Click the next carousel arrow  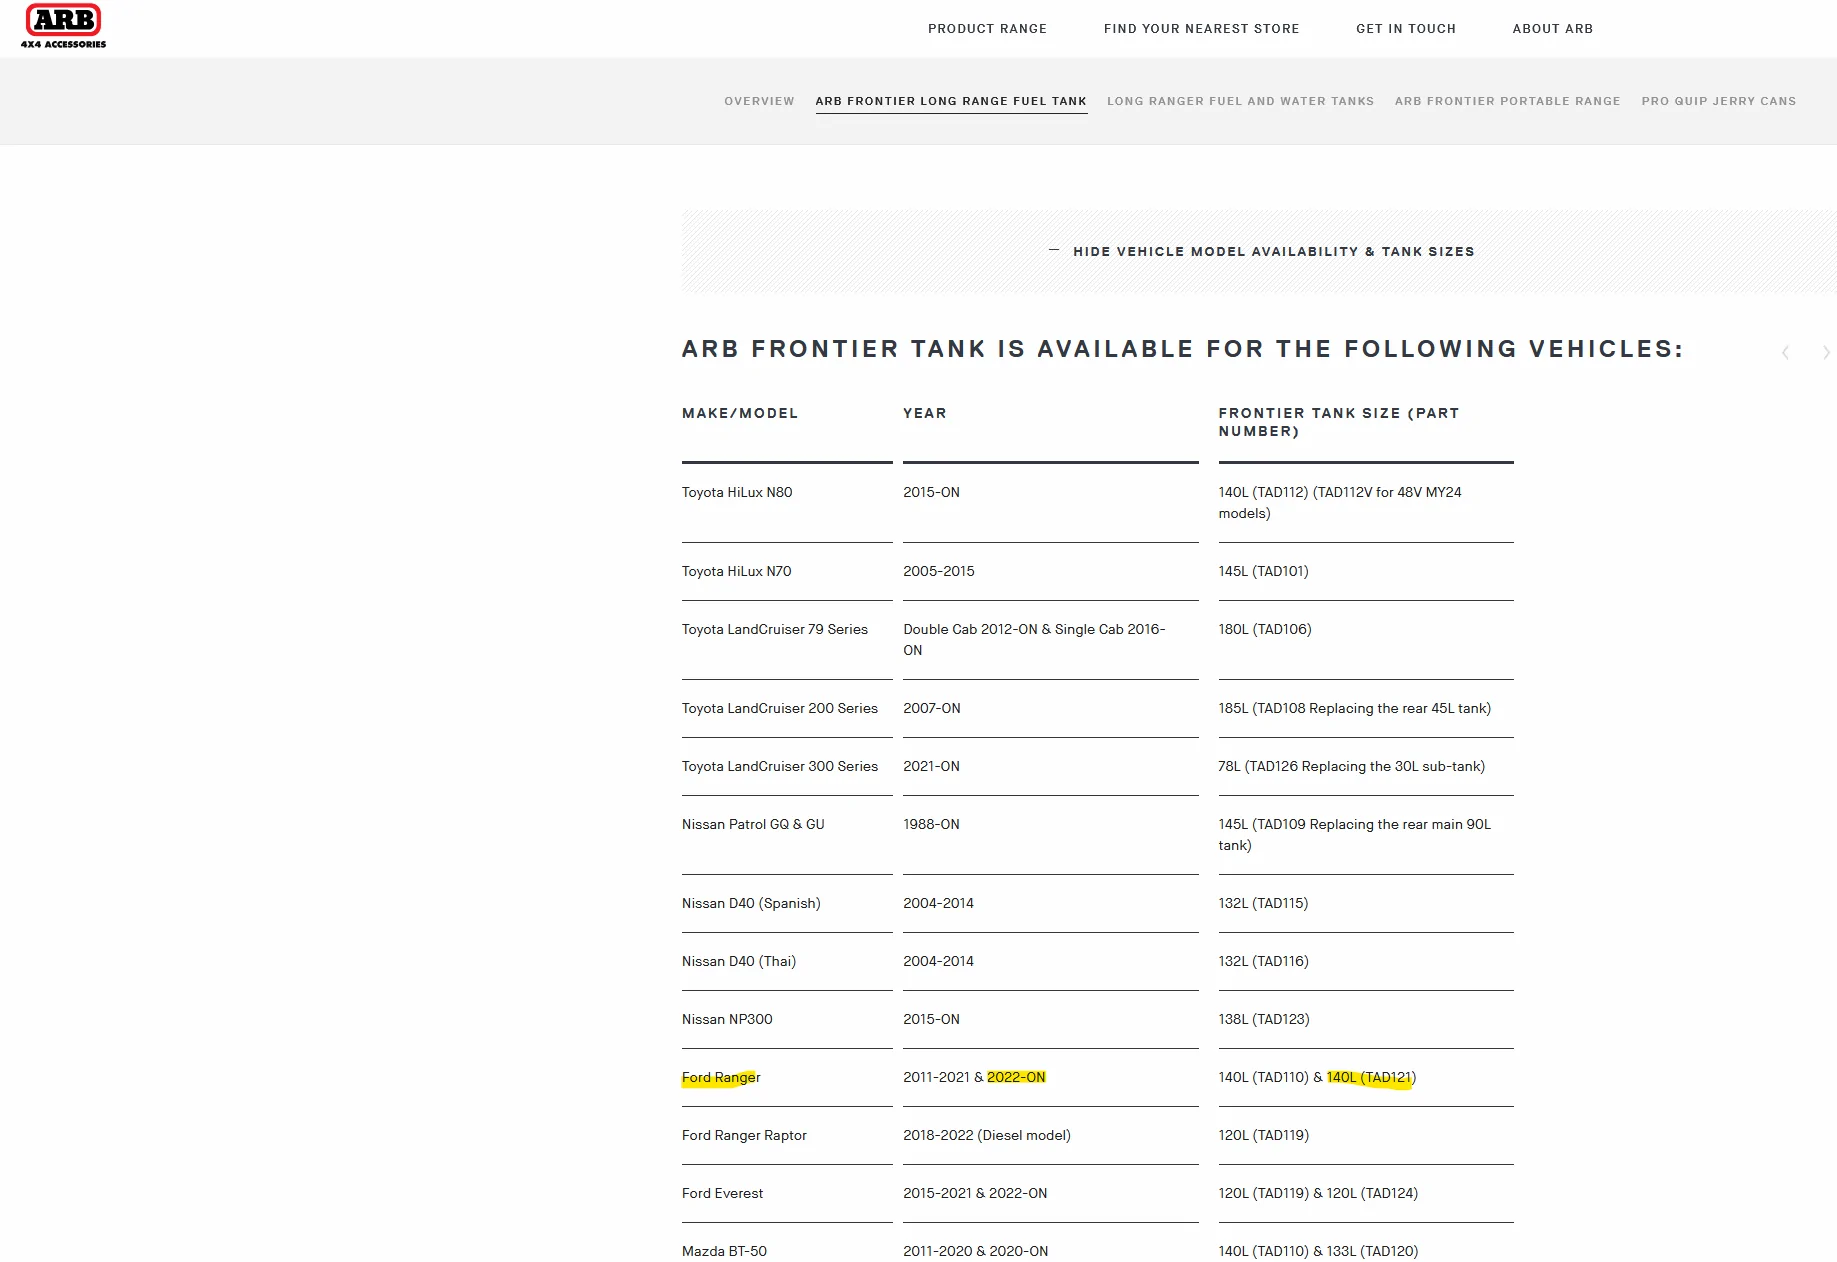click(x=1826, y=352)
